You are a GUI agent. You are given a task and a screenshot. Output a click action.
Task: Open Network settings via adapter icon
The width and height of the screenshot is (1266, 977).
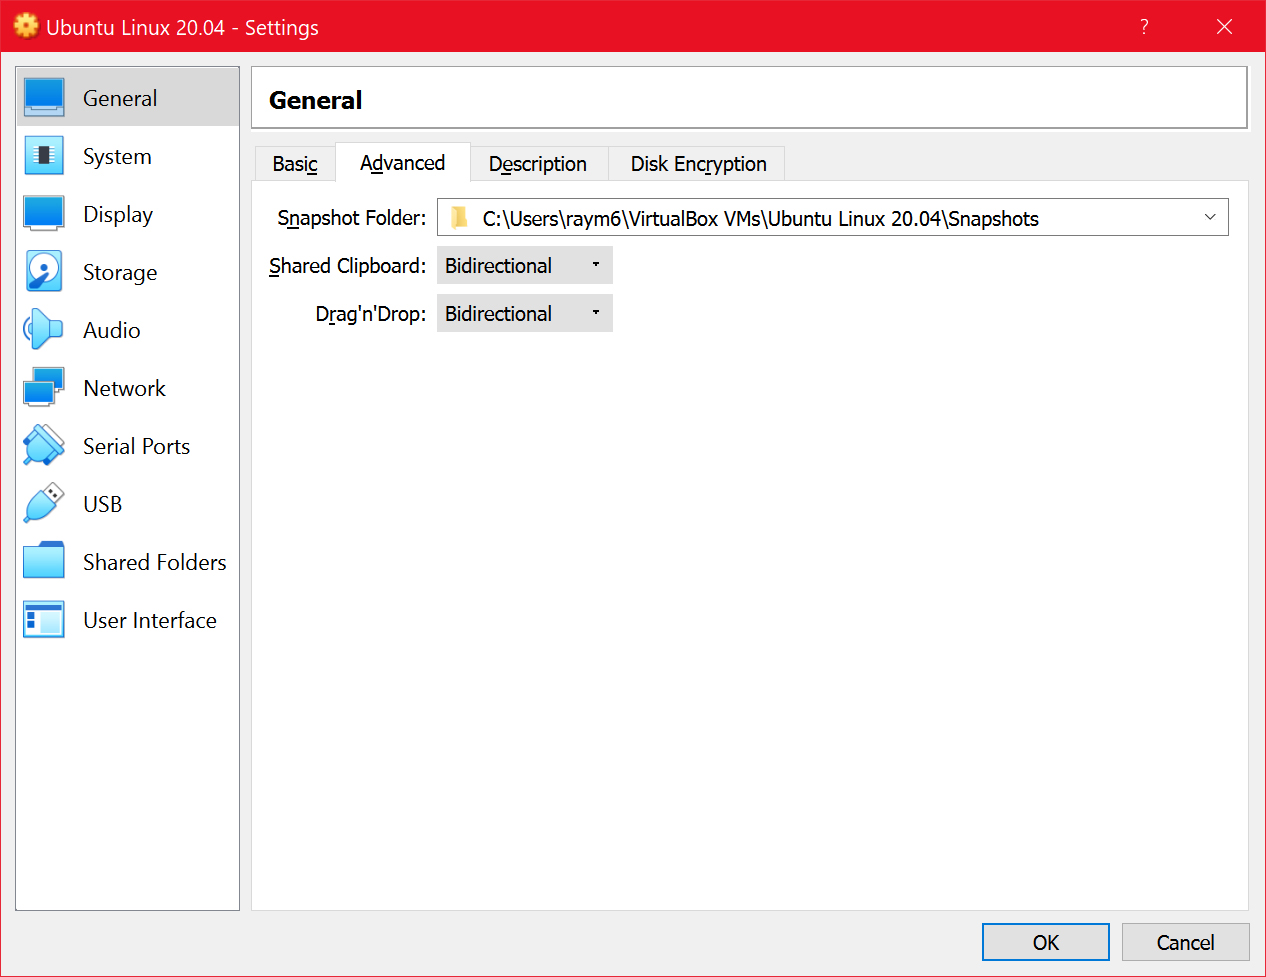point(44,388)
